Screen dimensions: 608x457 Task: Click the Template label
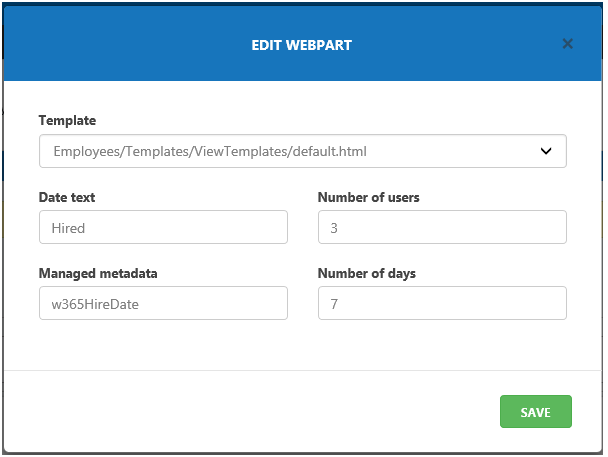point(67,120)
